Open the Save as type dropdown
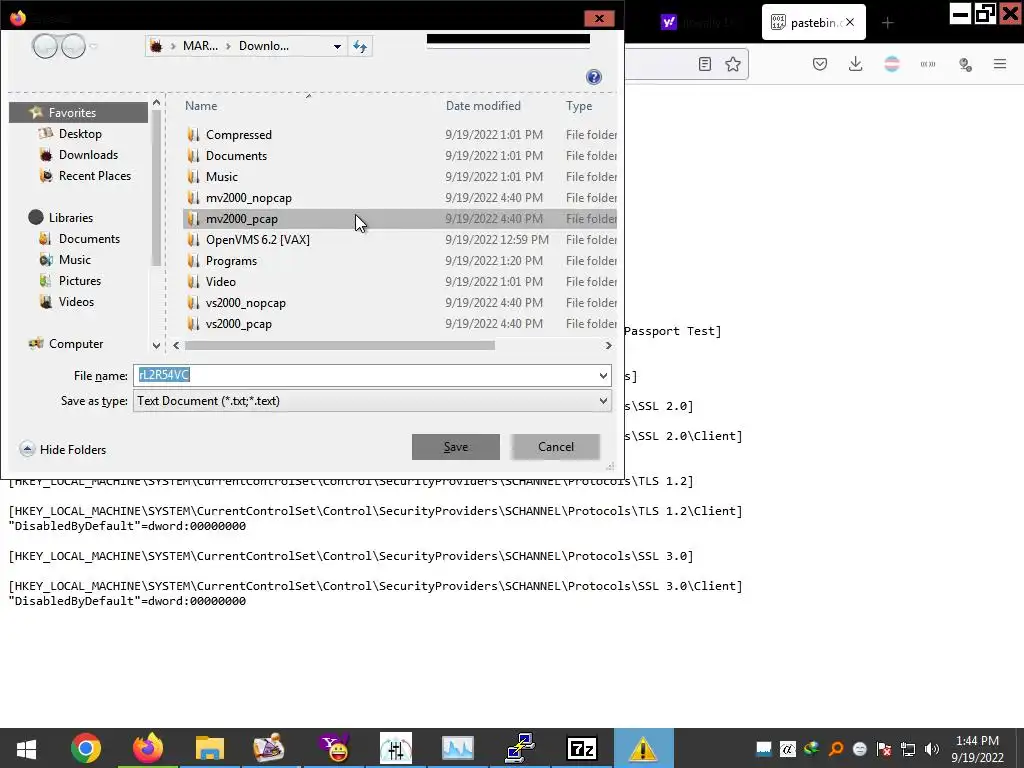 click(x=372, y=401)
